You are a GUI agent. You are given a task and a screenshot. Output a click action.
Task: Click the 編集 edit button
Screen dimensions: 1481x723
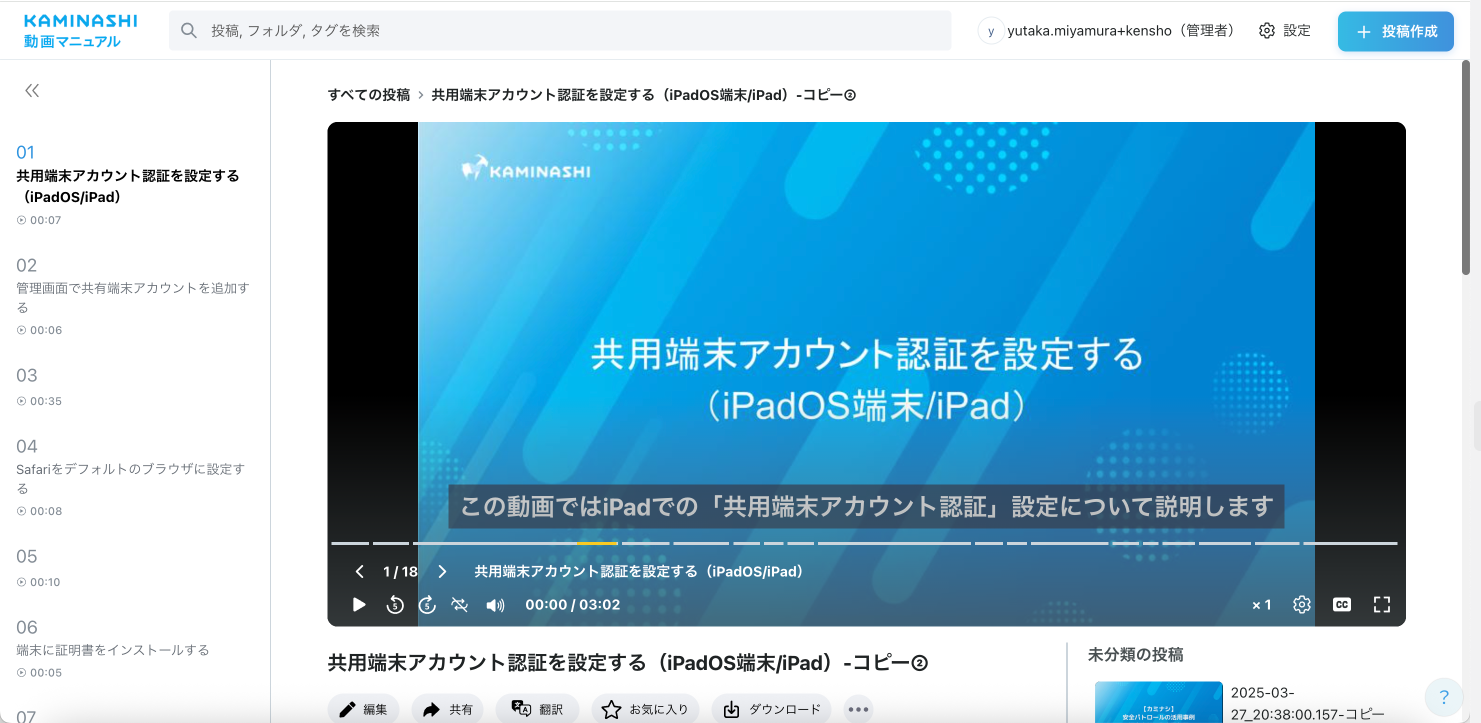point(364,709)
